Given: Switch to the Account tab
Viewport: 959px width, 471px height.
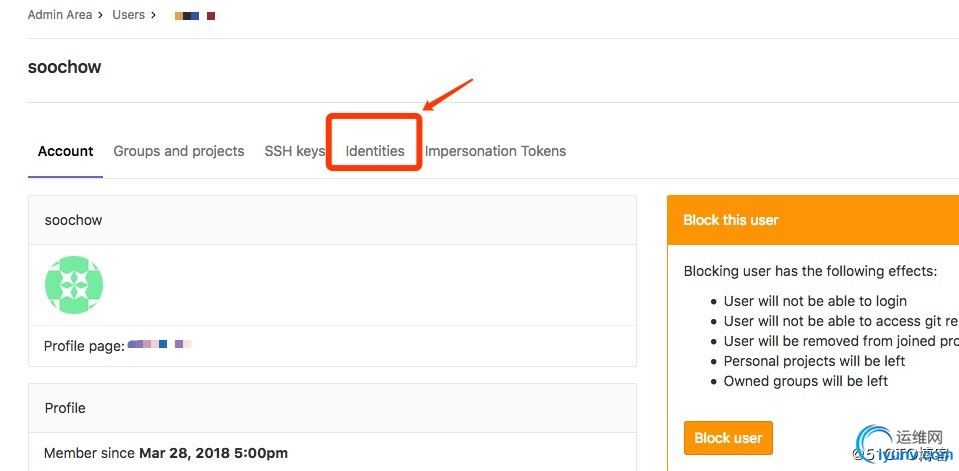Looking at the screenshot, I should pyautogui.click(x=65, y=151).
